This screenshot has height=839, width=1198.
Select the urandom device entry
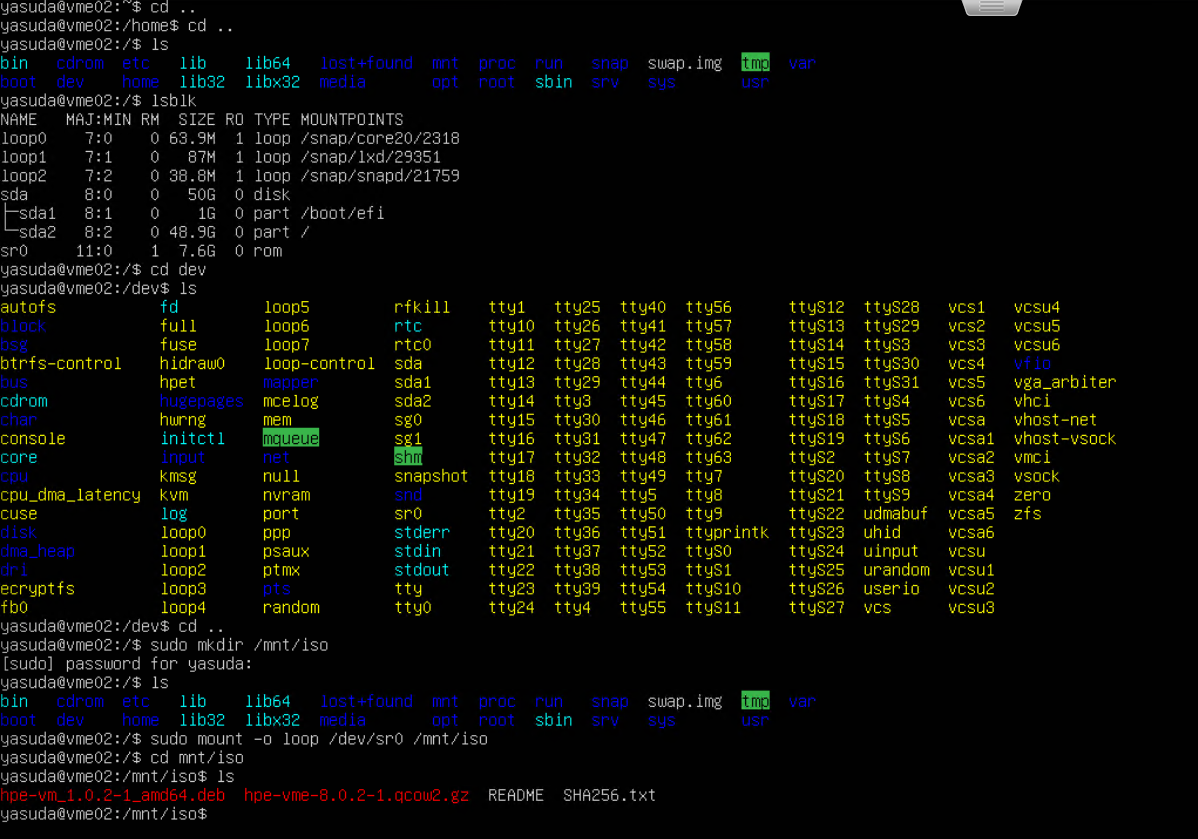click(x=897, y=570)
